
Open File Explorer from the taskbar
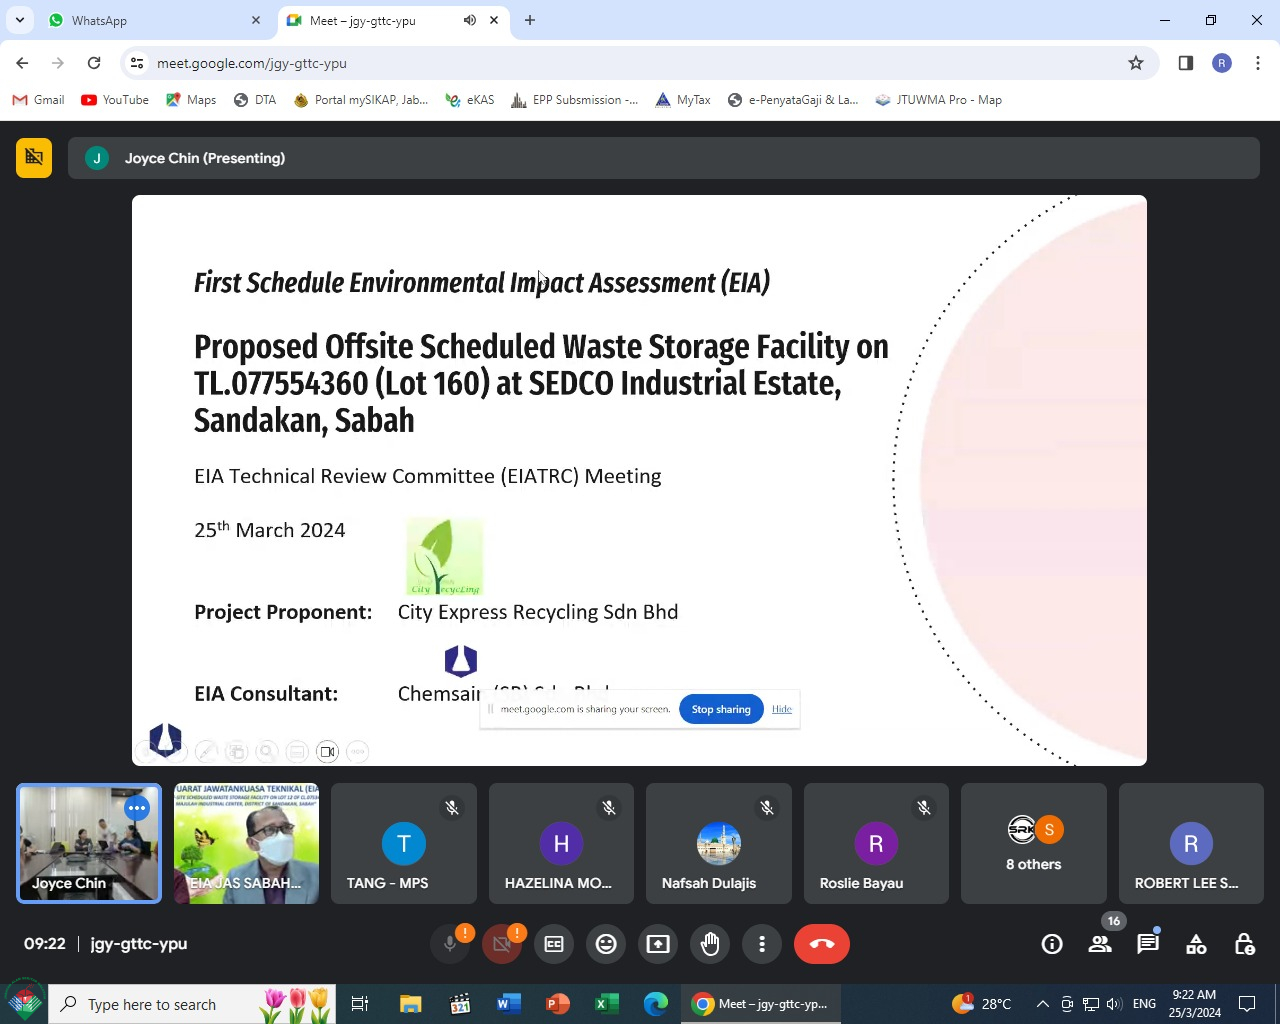(x=411, y=1004)
